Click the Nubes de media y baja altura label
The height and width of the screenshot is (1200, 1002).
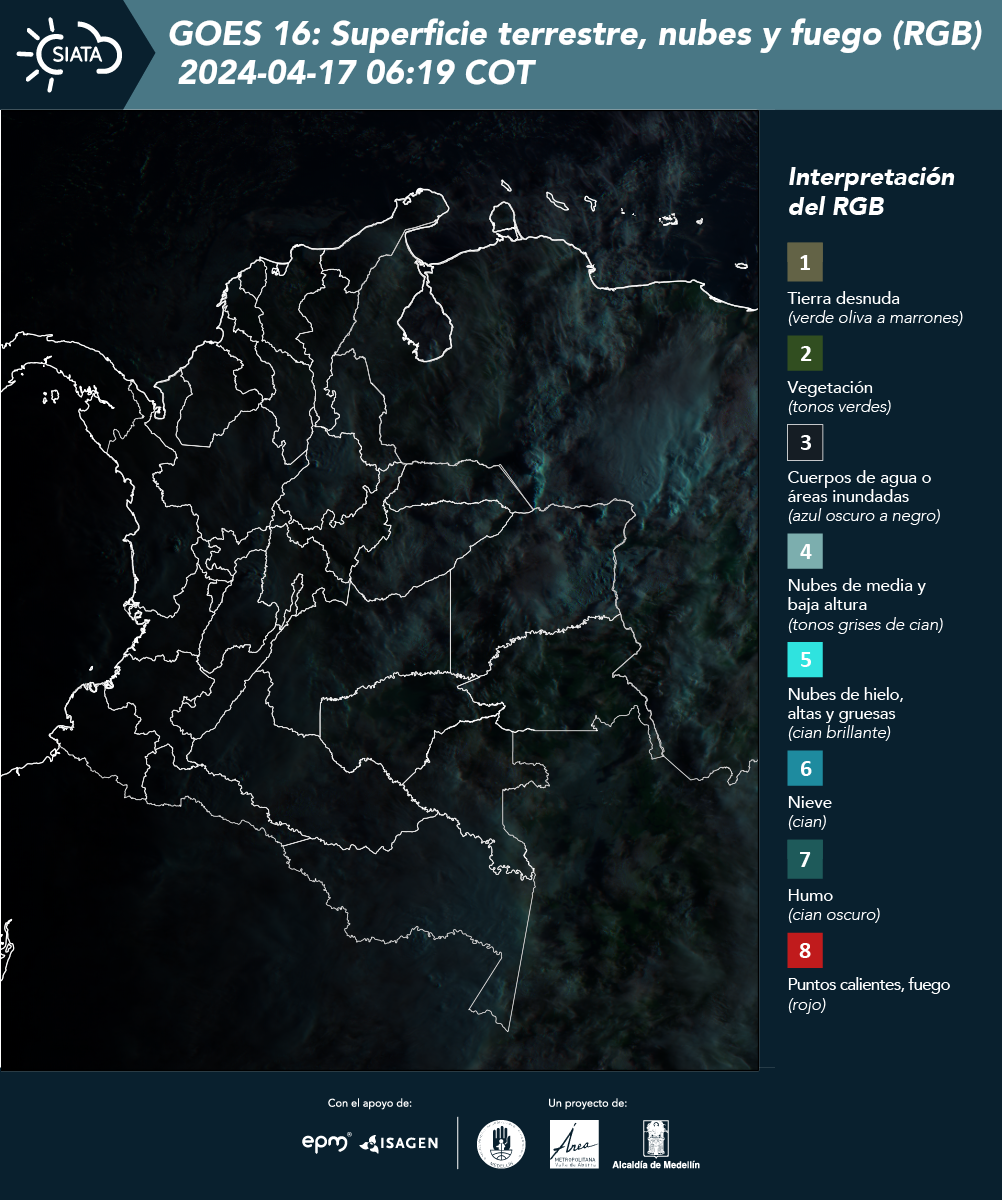(x=857, y=595)
